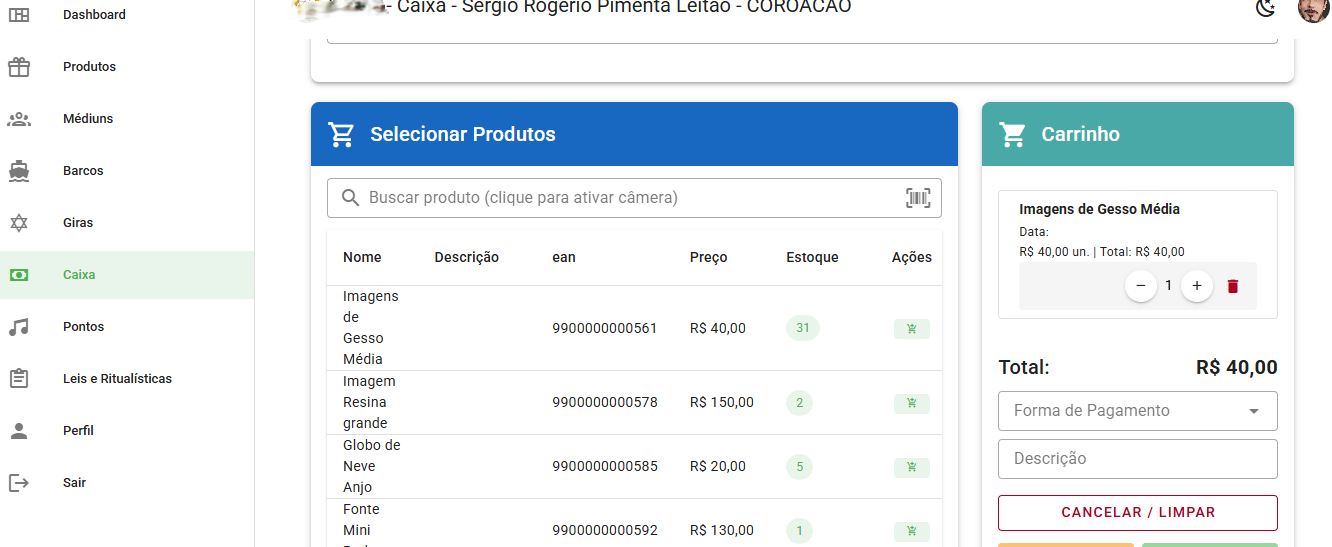This screenshot has height=547, width=1332.
Task: Click the cart Descrição input field
Action: tap(1138, 459)
